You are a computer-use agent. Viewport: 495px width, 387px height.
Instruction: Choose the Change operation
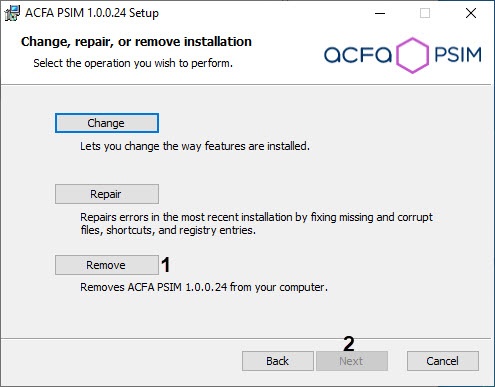[x=107, y=123]
